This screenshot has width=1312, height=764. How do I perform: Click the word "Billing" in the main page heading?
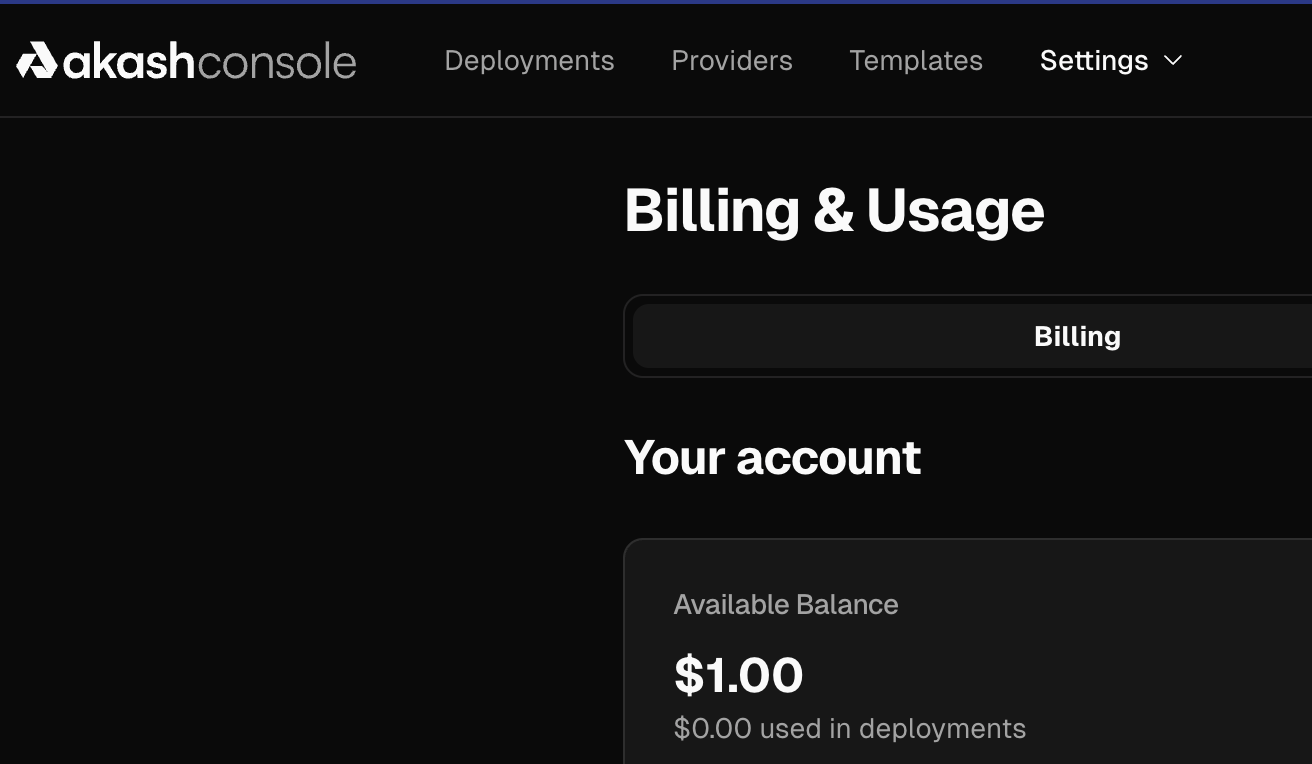tap(711, 211)
